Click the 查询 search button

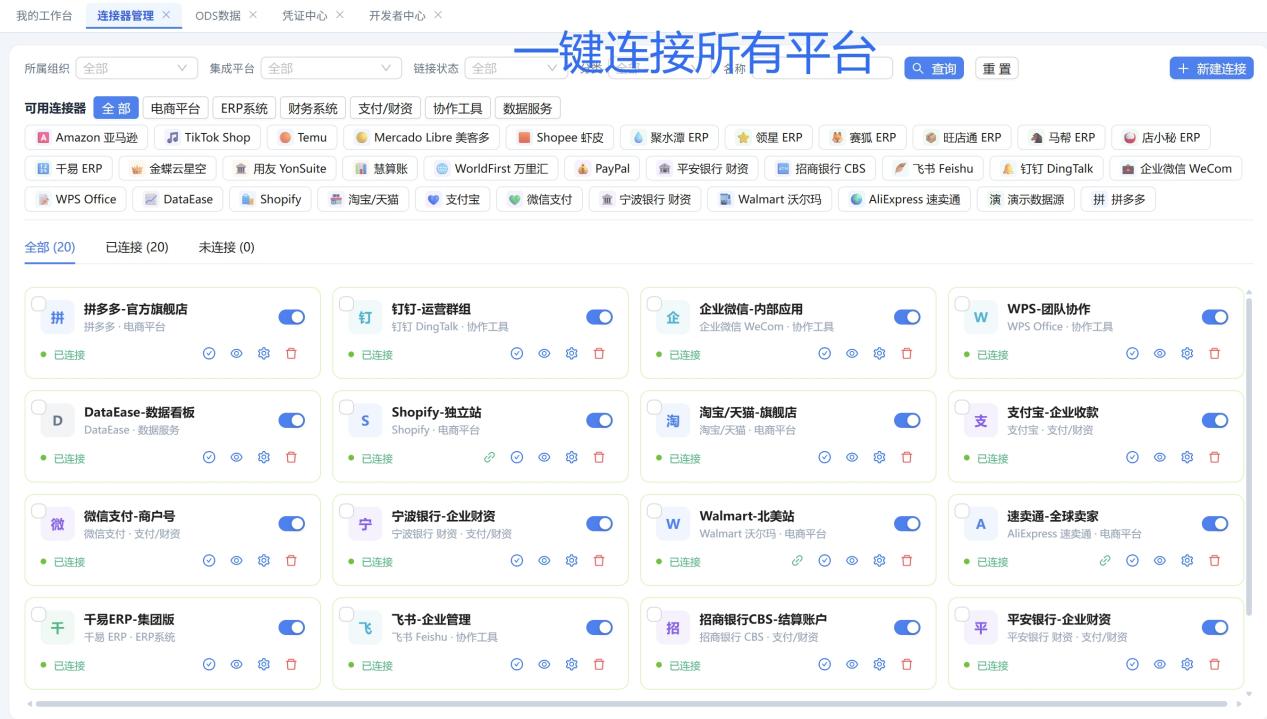tap(935, 68)
